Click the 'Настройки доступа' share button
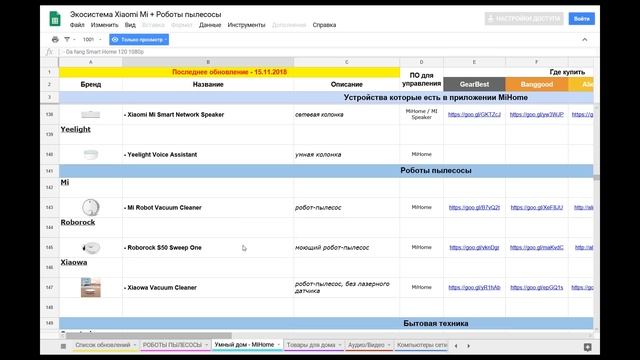 point(524,18)
